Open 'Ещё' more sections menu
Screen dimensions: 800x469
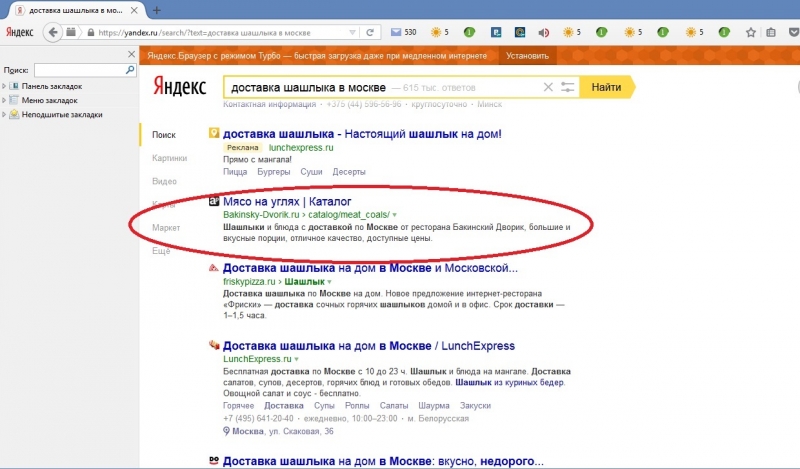161,251
